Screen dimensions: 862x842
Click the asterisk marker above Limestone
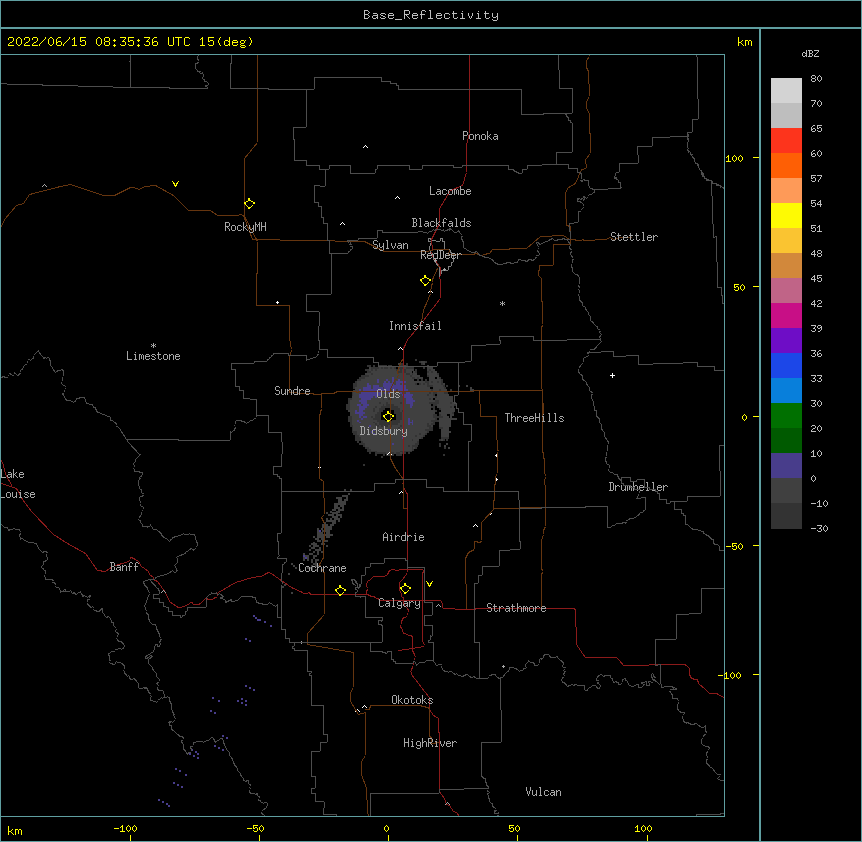(153, 346)
